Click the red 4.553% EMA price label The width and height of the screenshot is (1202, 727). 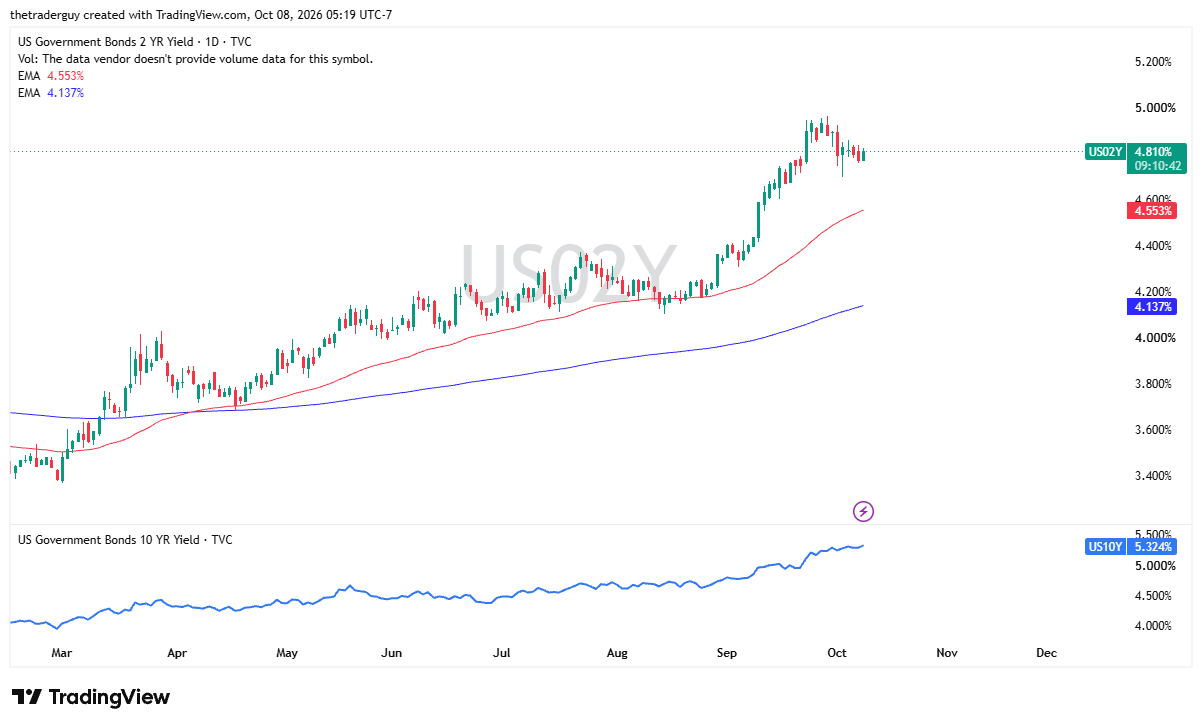(1152, 210)
